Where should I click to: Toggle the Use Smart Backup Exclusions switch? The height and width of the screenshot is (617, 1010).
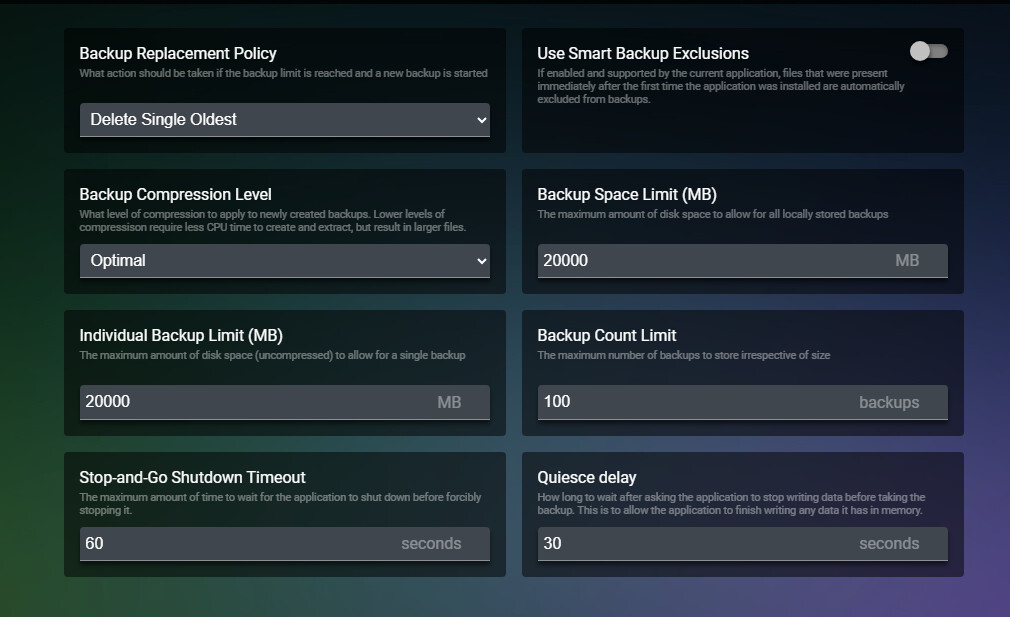(x=928, y=51)
